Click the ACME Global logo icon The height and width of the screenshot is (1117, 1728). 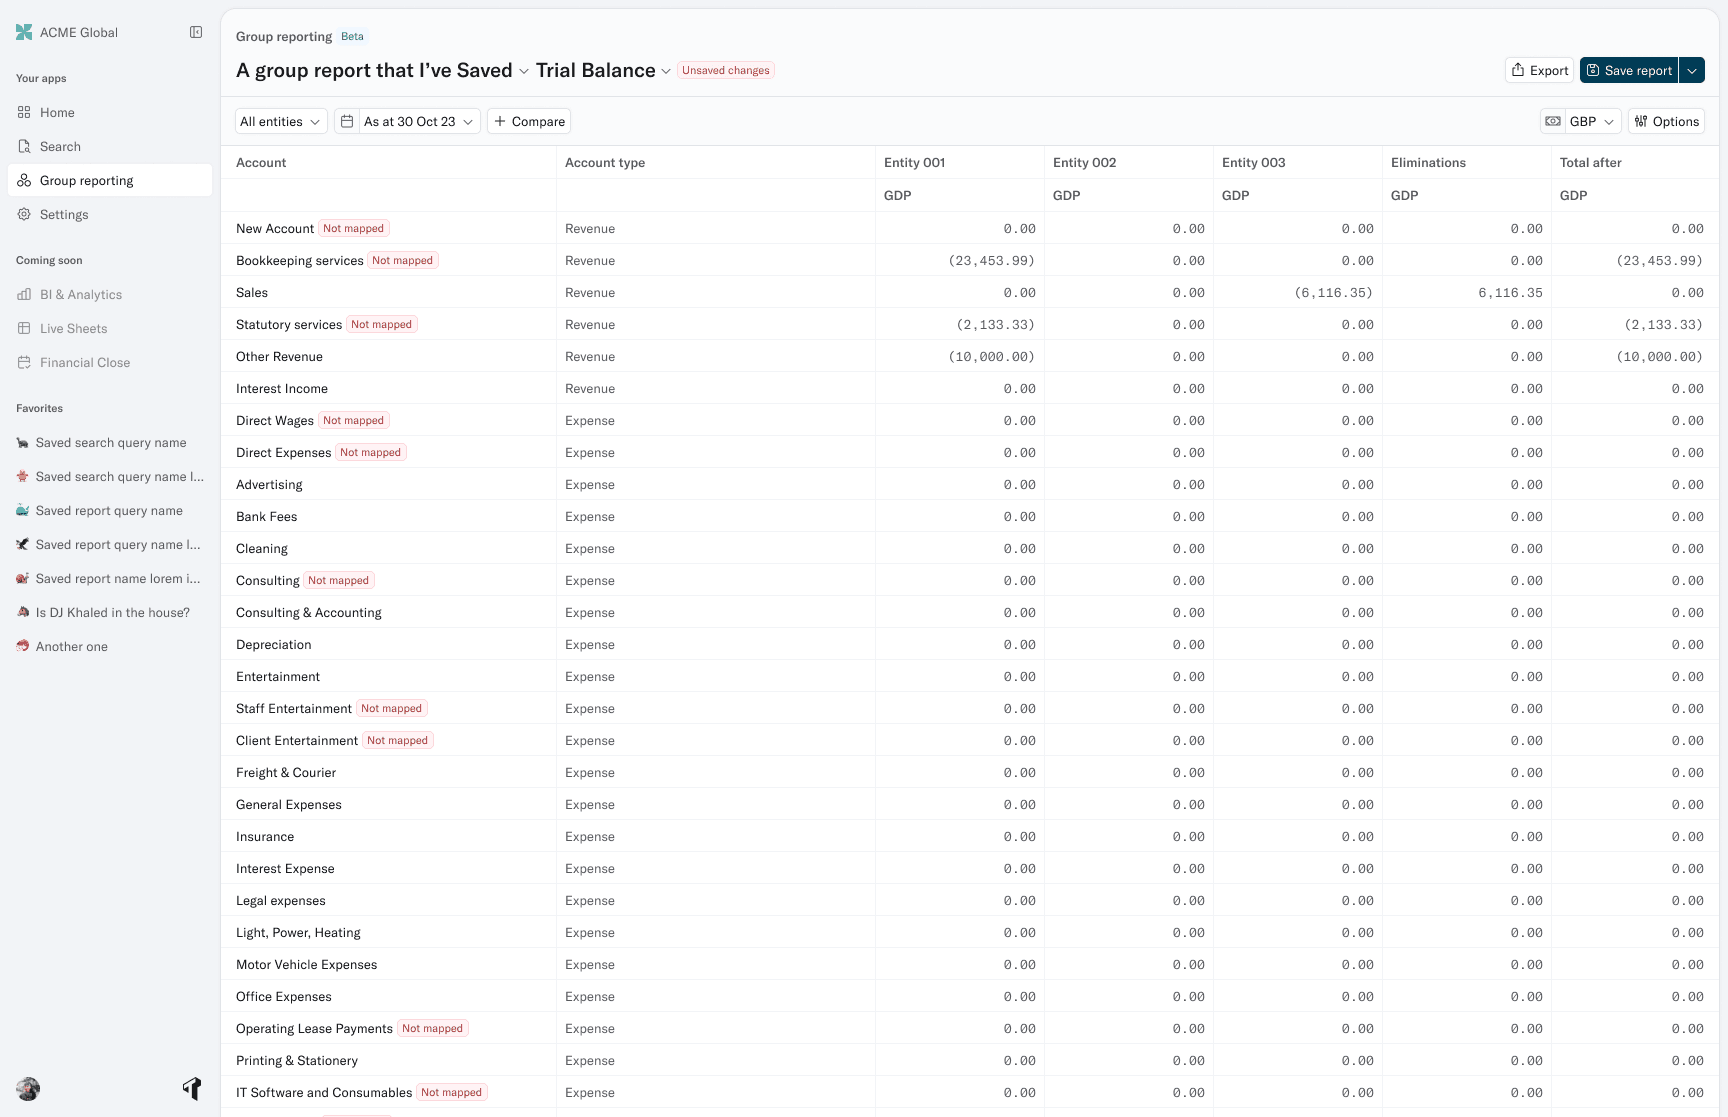(24, 32)
